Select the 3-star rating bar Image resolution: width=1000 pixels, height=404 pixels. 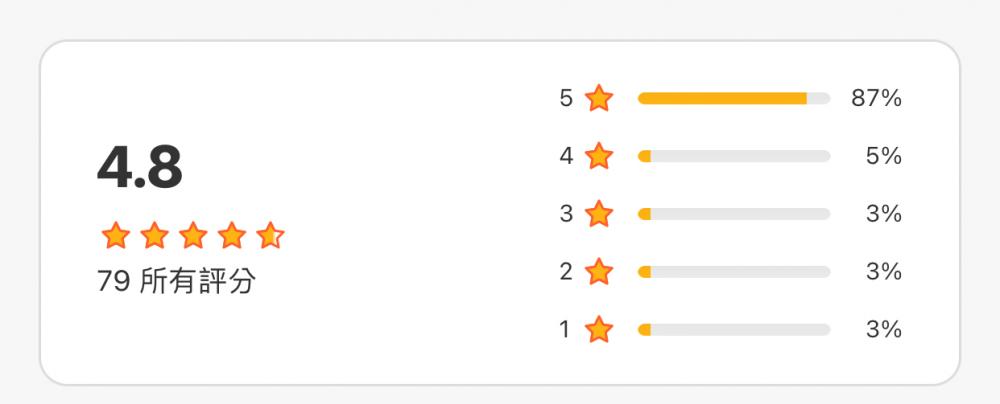coord(734,214)
